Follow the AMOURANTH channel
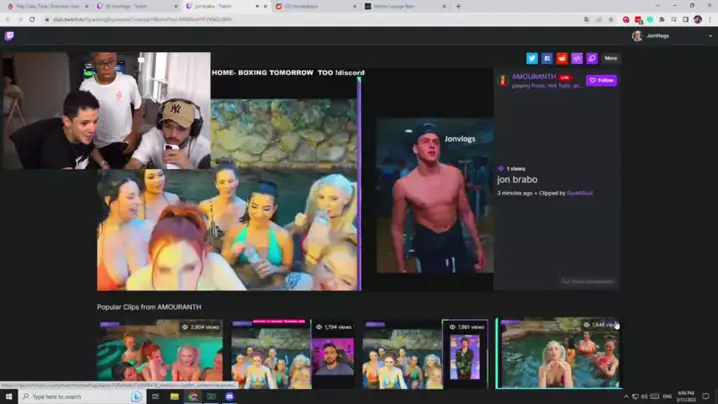Image resolution: width=718 pixels, height=404 pixels. pyautogui.click(x=602, y=80)
